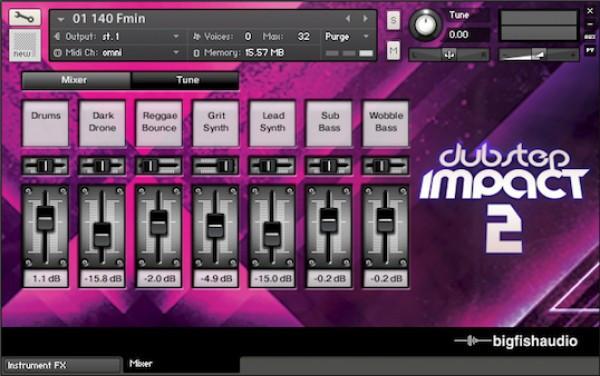Viewport: 600px width, 376px height.
Task: Switch to the Mixer tab
Action: coord(76,80)
